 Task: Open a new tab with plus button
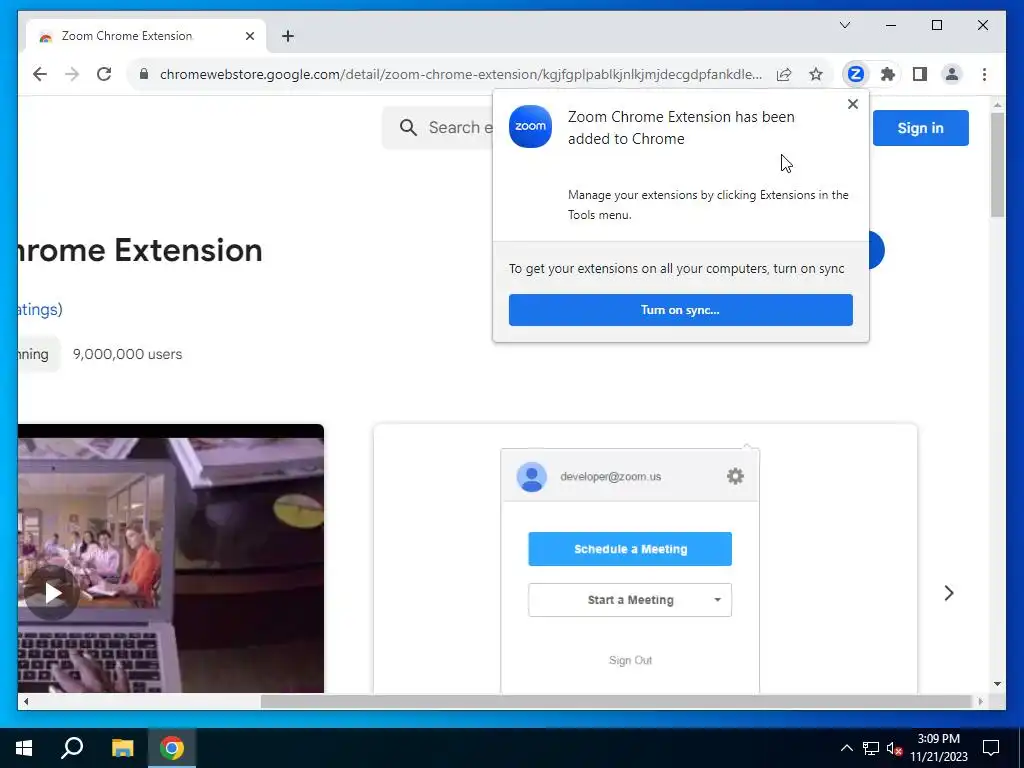pyautogui.click(x=288, y=36)
